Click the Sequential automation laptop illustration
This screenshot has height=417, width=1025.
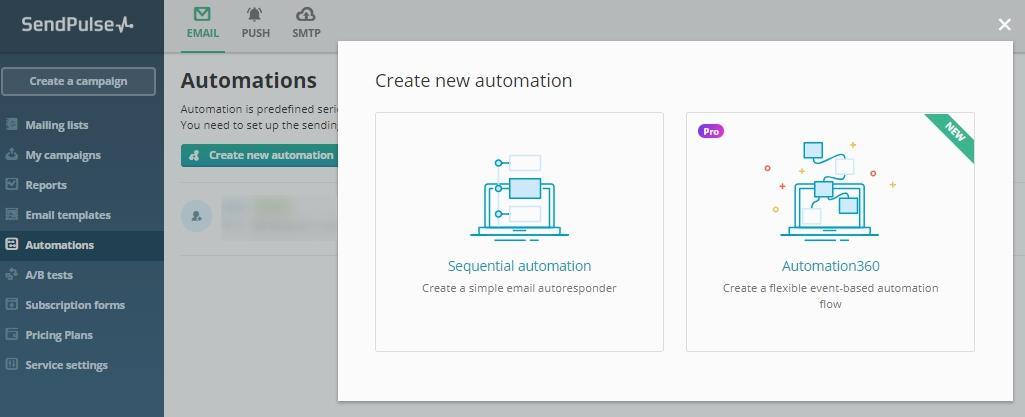click(519, 197)
